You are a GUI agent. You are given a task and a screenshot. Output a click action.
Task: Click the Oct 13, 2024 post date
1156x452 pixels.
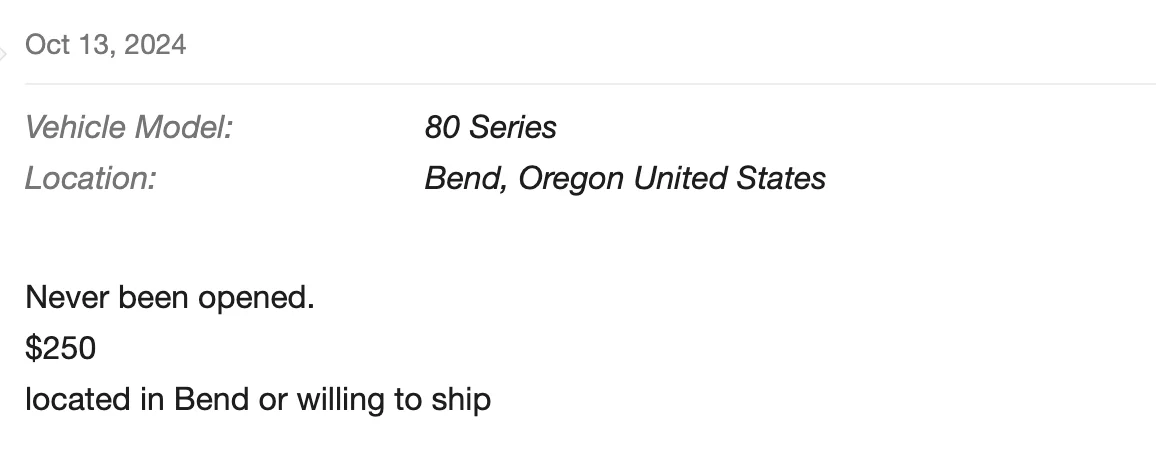[105, 45]
